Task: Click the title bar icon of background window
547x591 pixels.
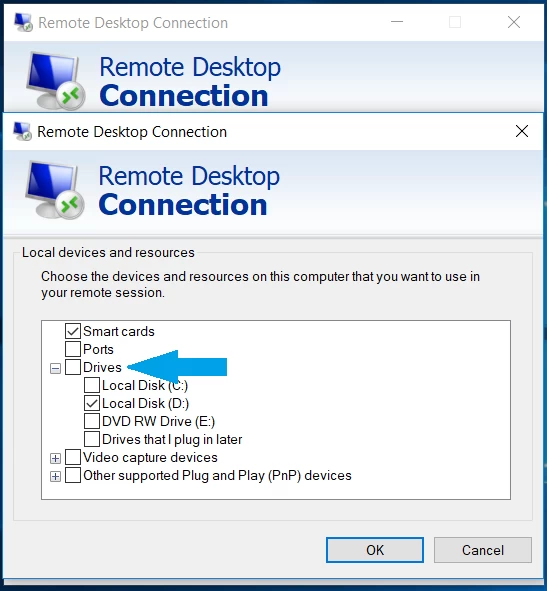Action: point(23,22)
